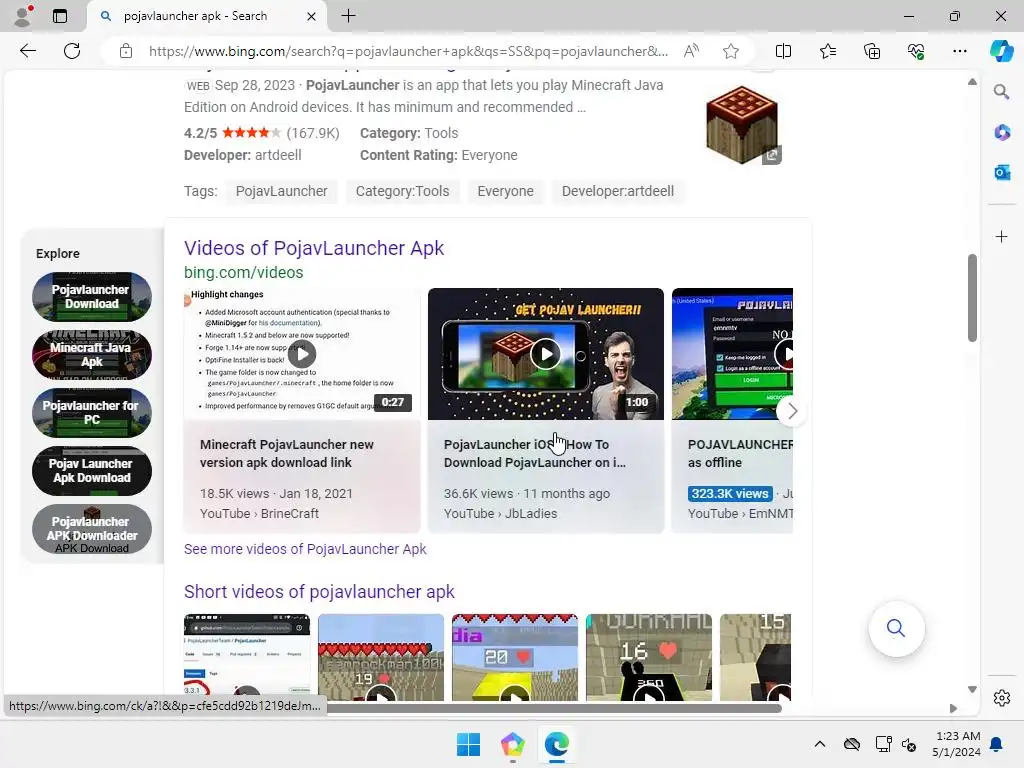Screen dimensions: 1024x768
Task: View site information lock icon
Action: pos(126,51)
